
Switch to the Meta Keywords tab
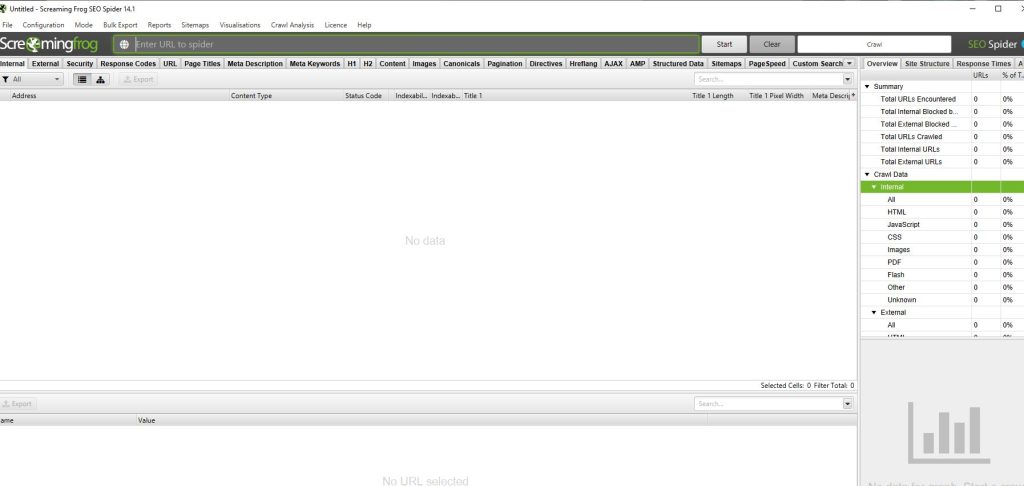point(315,63)
